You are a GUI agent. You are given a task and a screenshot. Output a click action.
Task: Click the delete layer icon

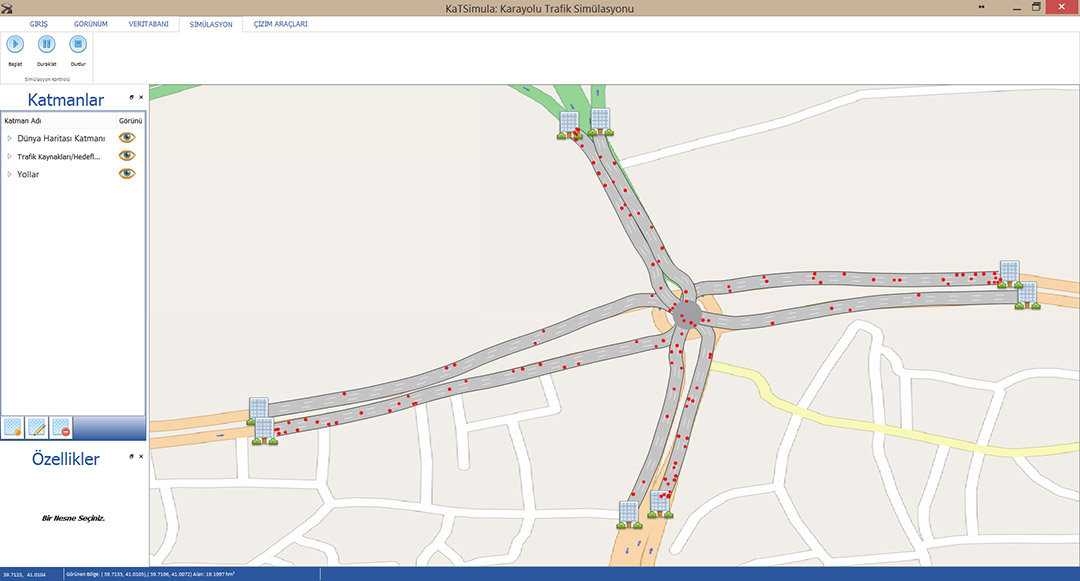(61, 428)
